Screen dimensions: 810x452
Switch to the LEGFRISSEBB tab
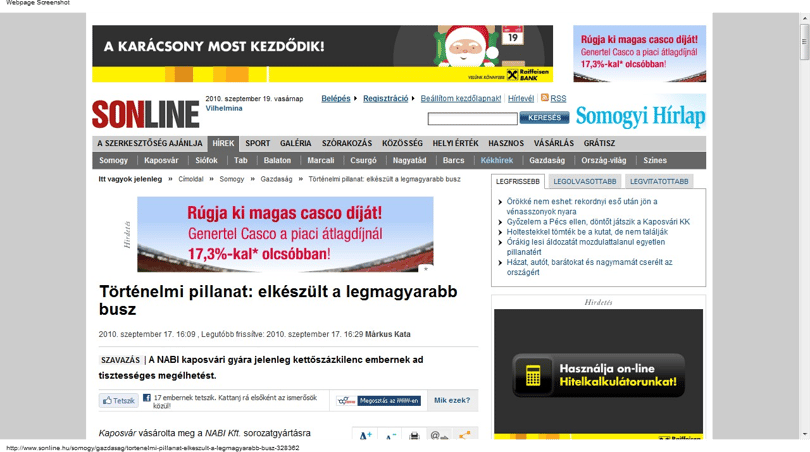click(518, 182)
